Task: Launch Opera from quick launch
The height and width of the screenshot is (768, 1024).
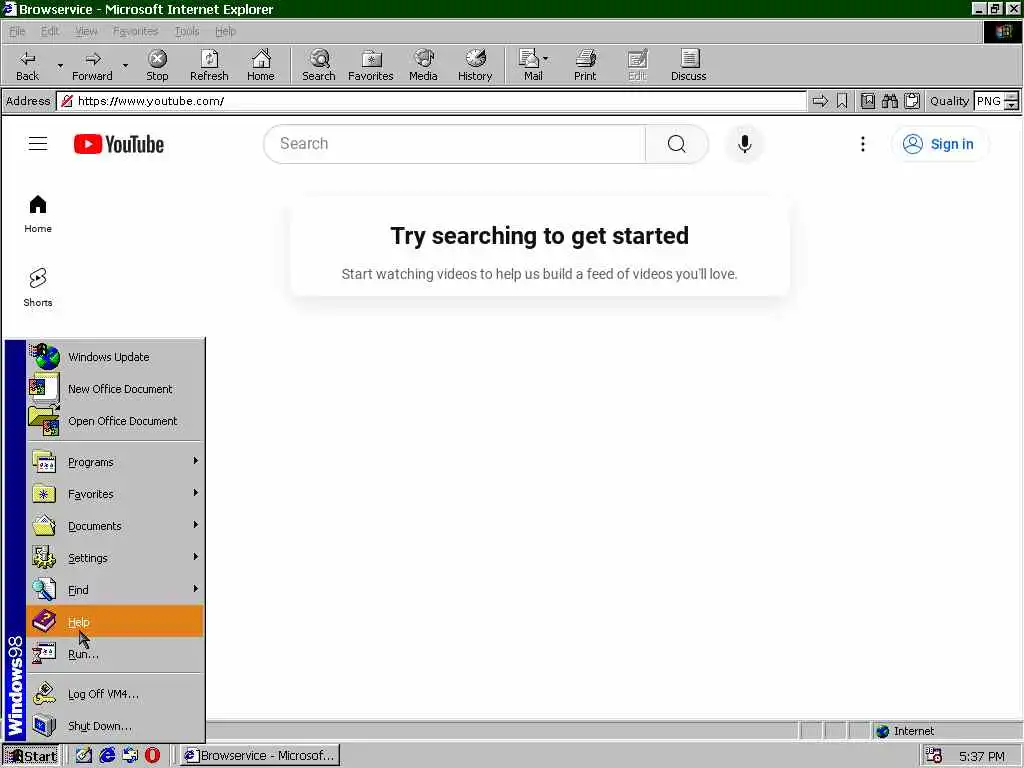Action: tap(152, 756)
